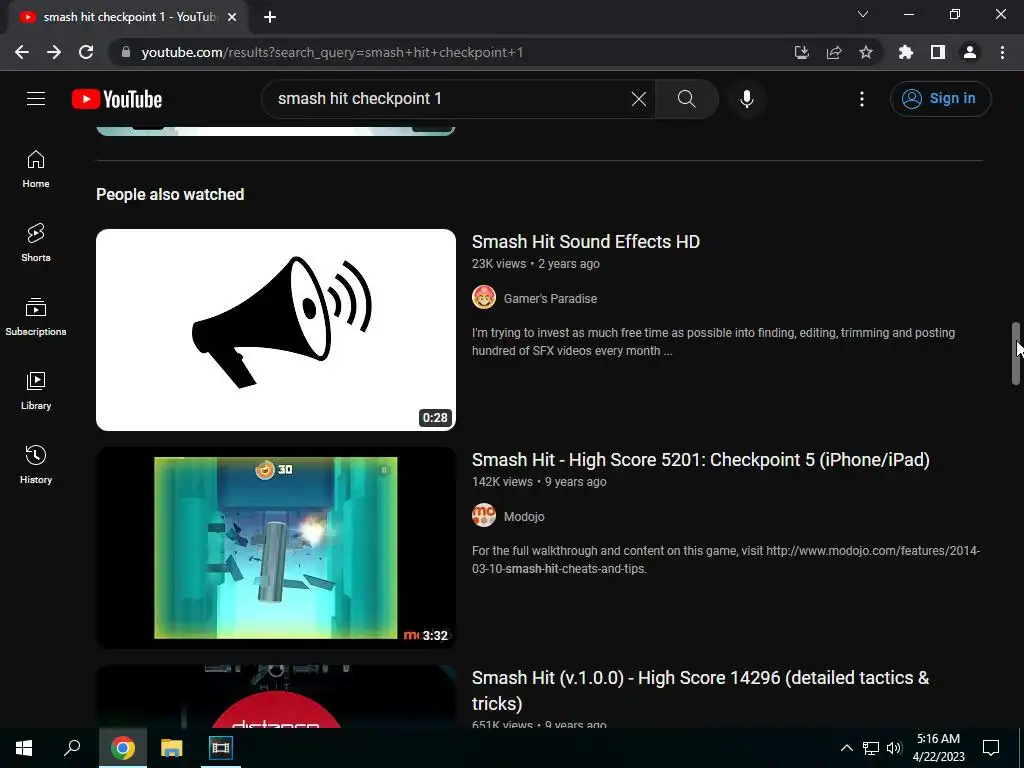Click the page vertical scrollbar thumb
The image size is (1024, 768).
pyautogui.click(x=1016, y=353)
